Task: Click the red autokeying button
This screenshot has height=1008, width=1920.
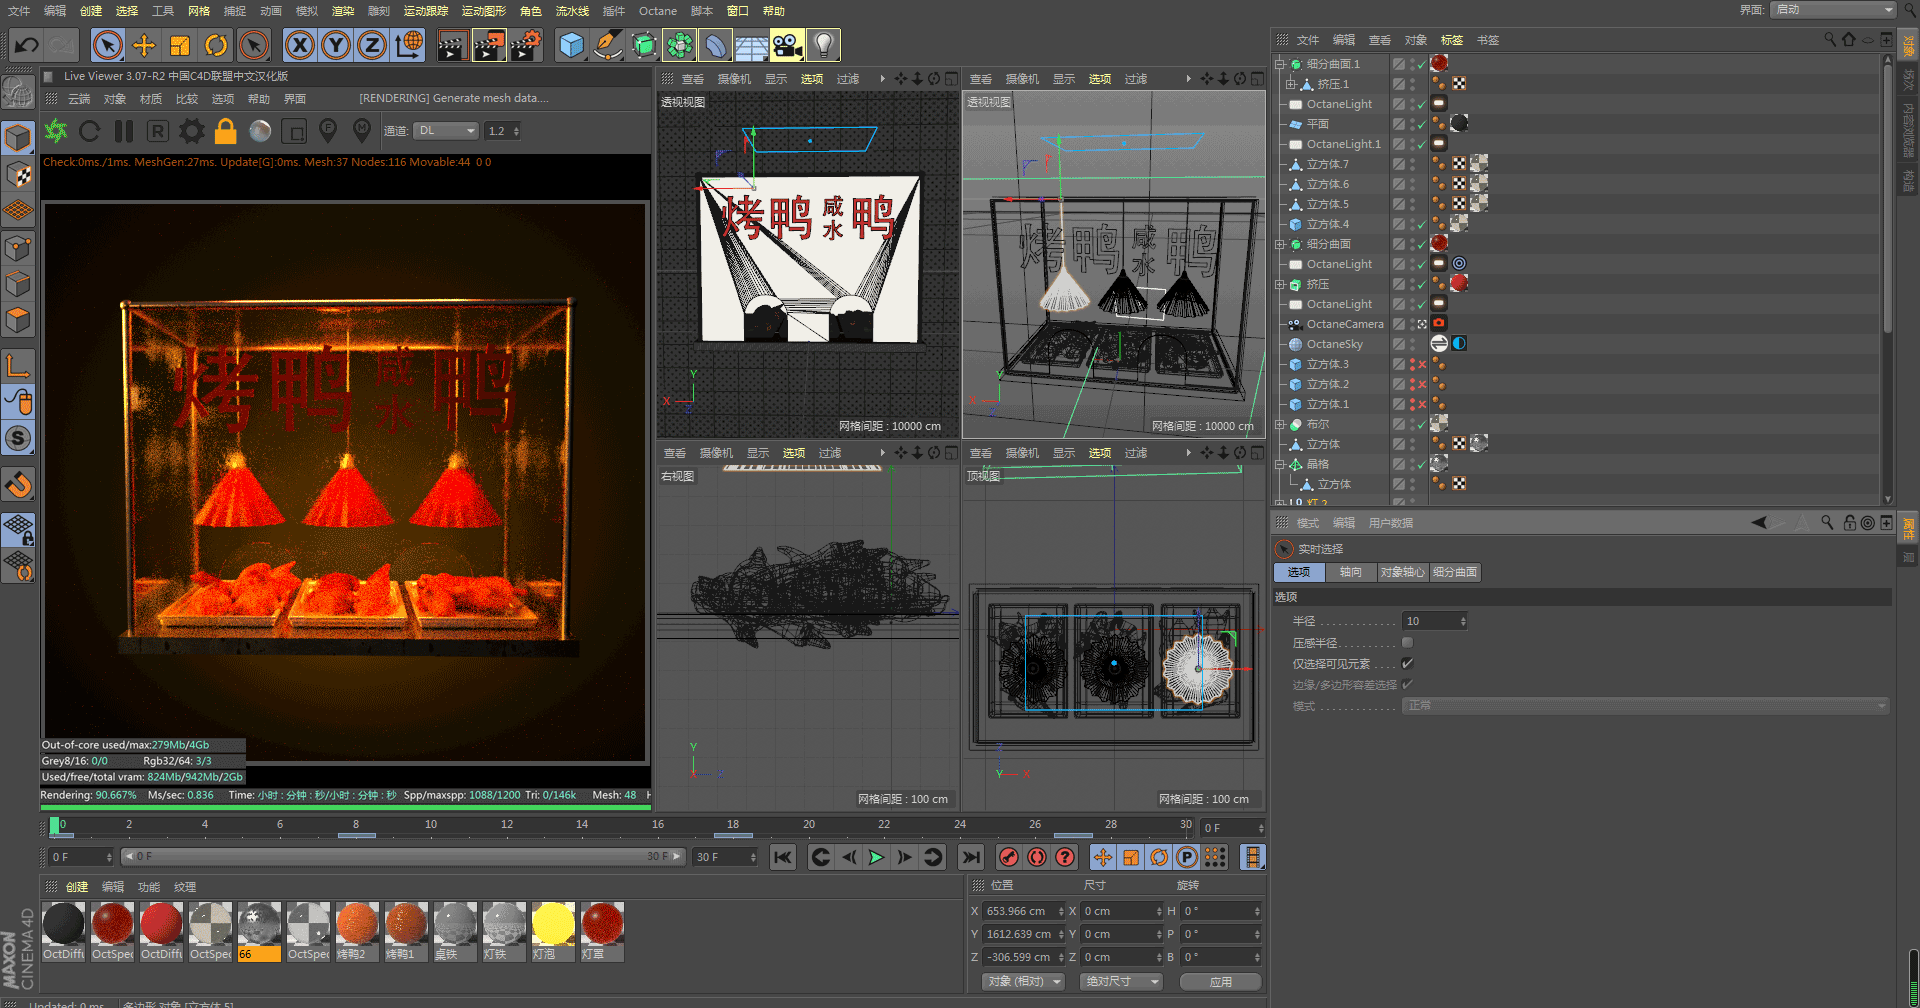Action: tap(1037, 857)
